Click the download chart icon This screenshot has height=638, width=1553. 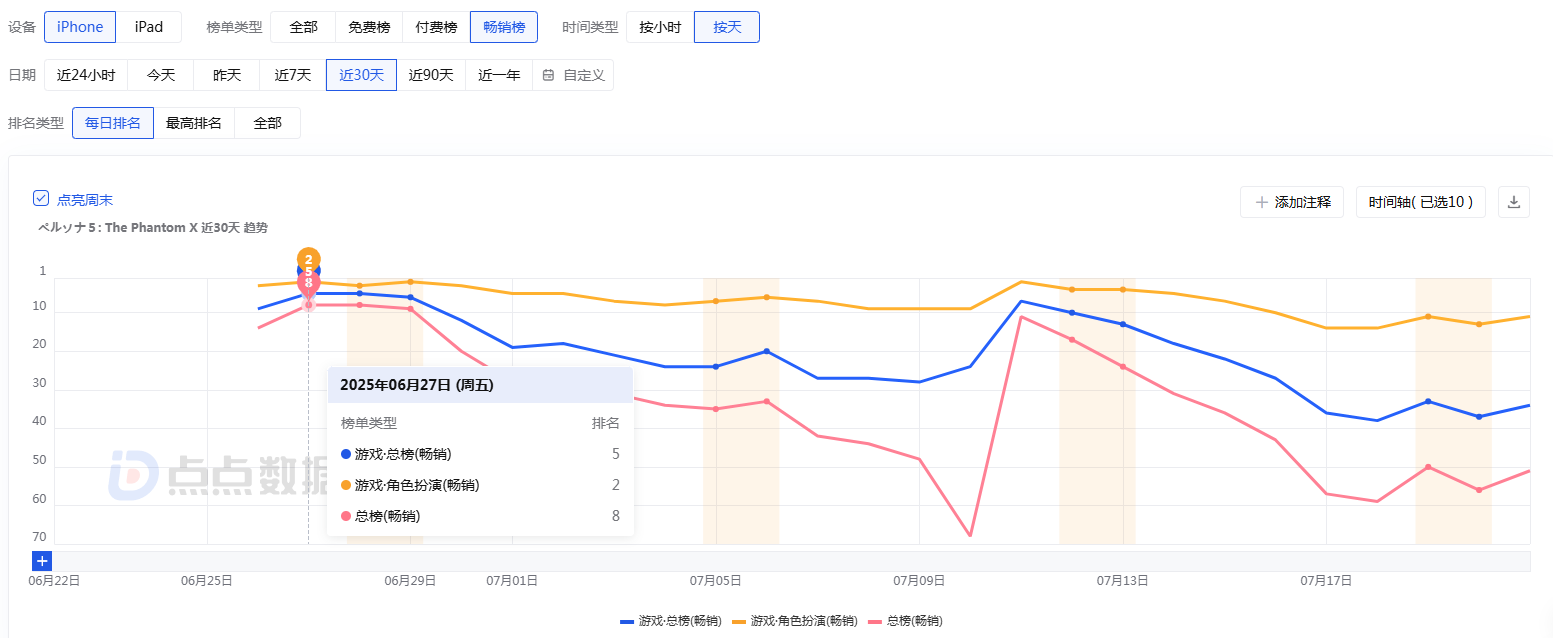(x=1513, y=202)
